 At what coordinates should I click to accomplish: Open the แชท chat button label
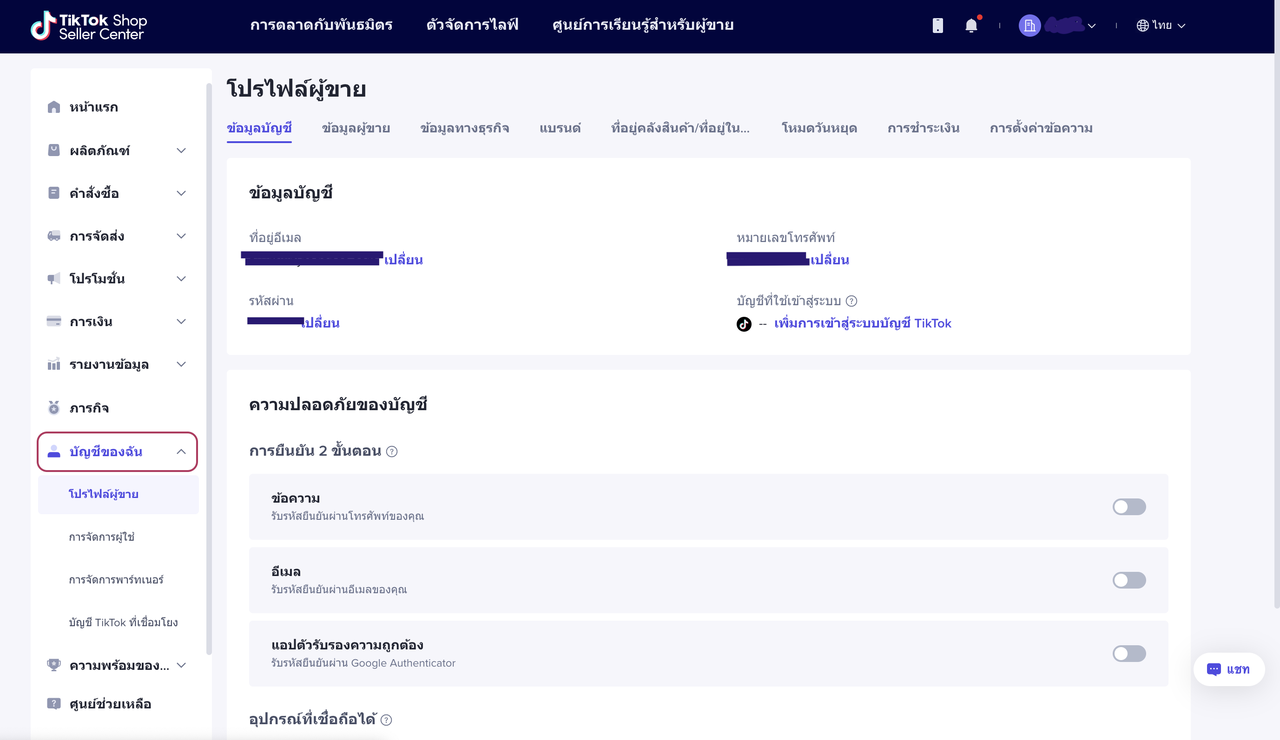pos(1238,670)
